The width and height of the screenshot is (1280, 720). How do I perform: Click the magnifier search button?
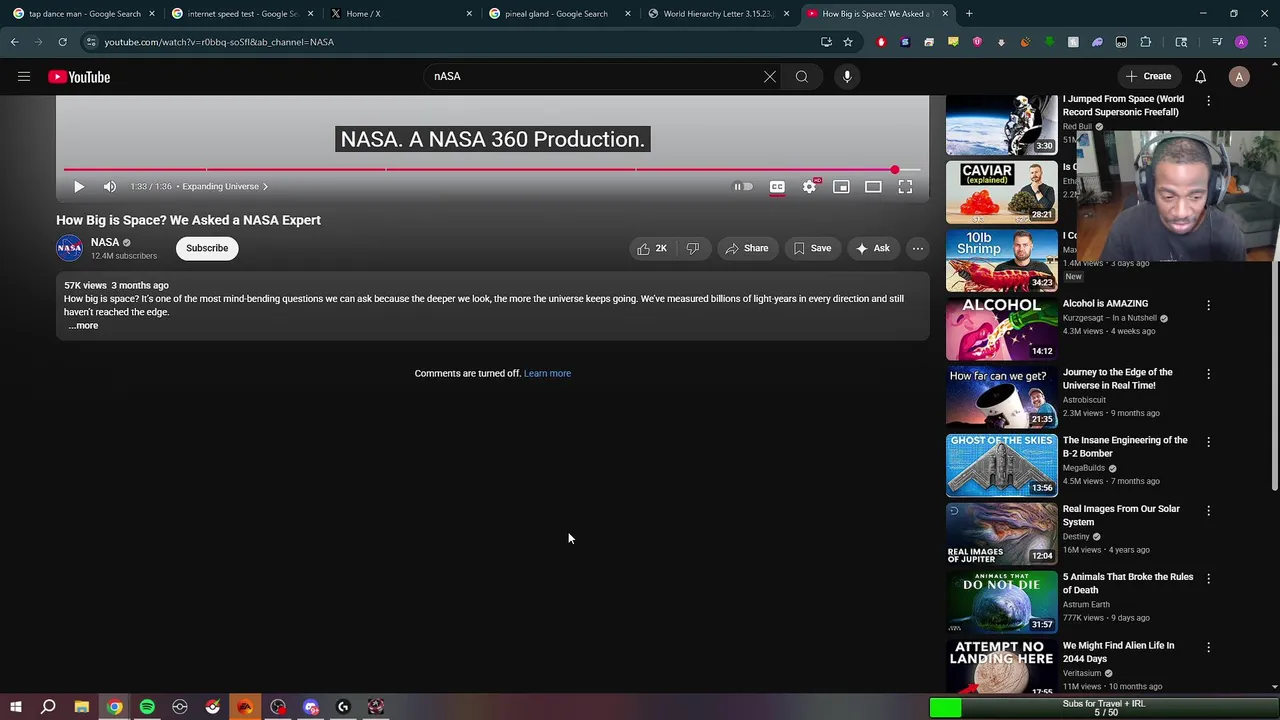click(802, 76)
